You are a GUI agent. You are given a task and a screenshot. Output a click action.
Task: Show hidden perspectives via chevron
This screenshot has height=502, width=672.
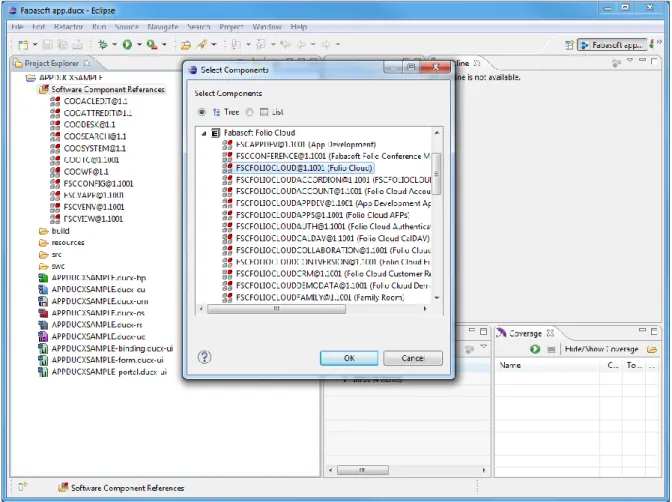coord(659,42)
